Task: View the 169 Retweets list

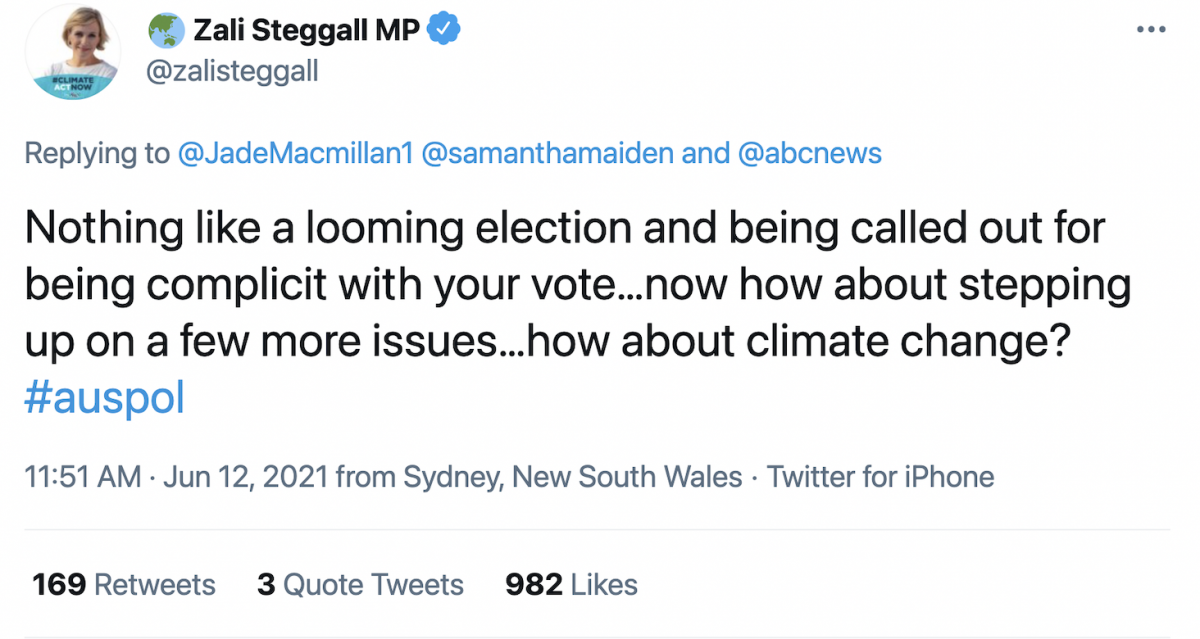Action: 124,584
